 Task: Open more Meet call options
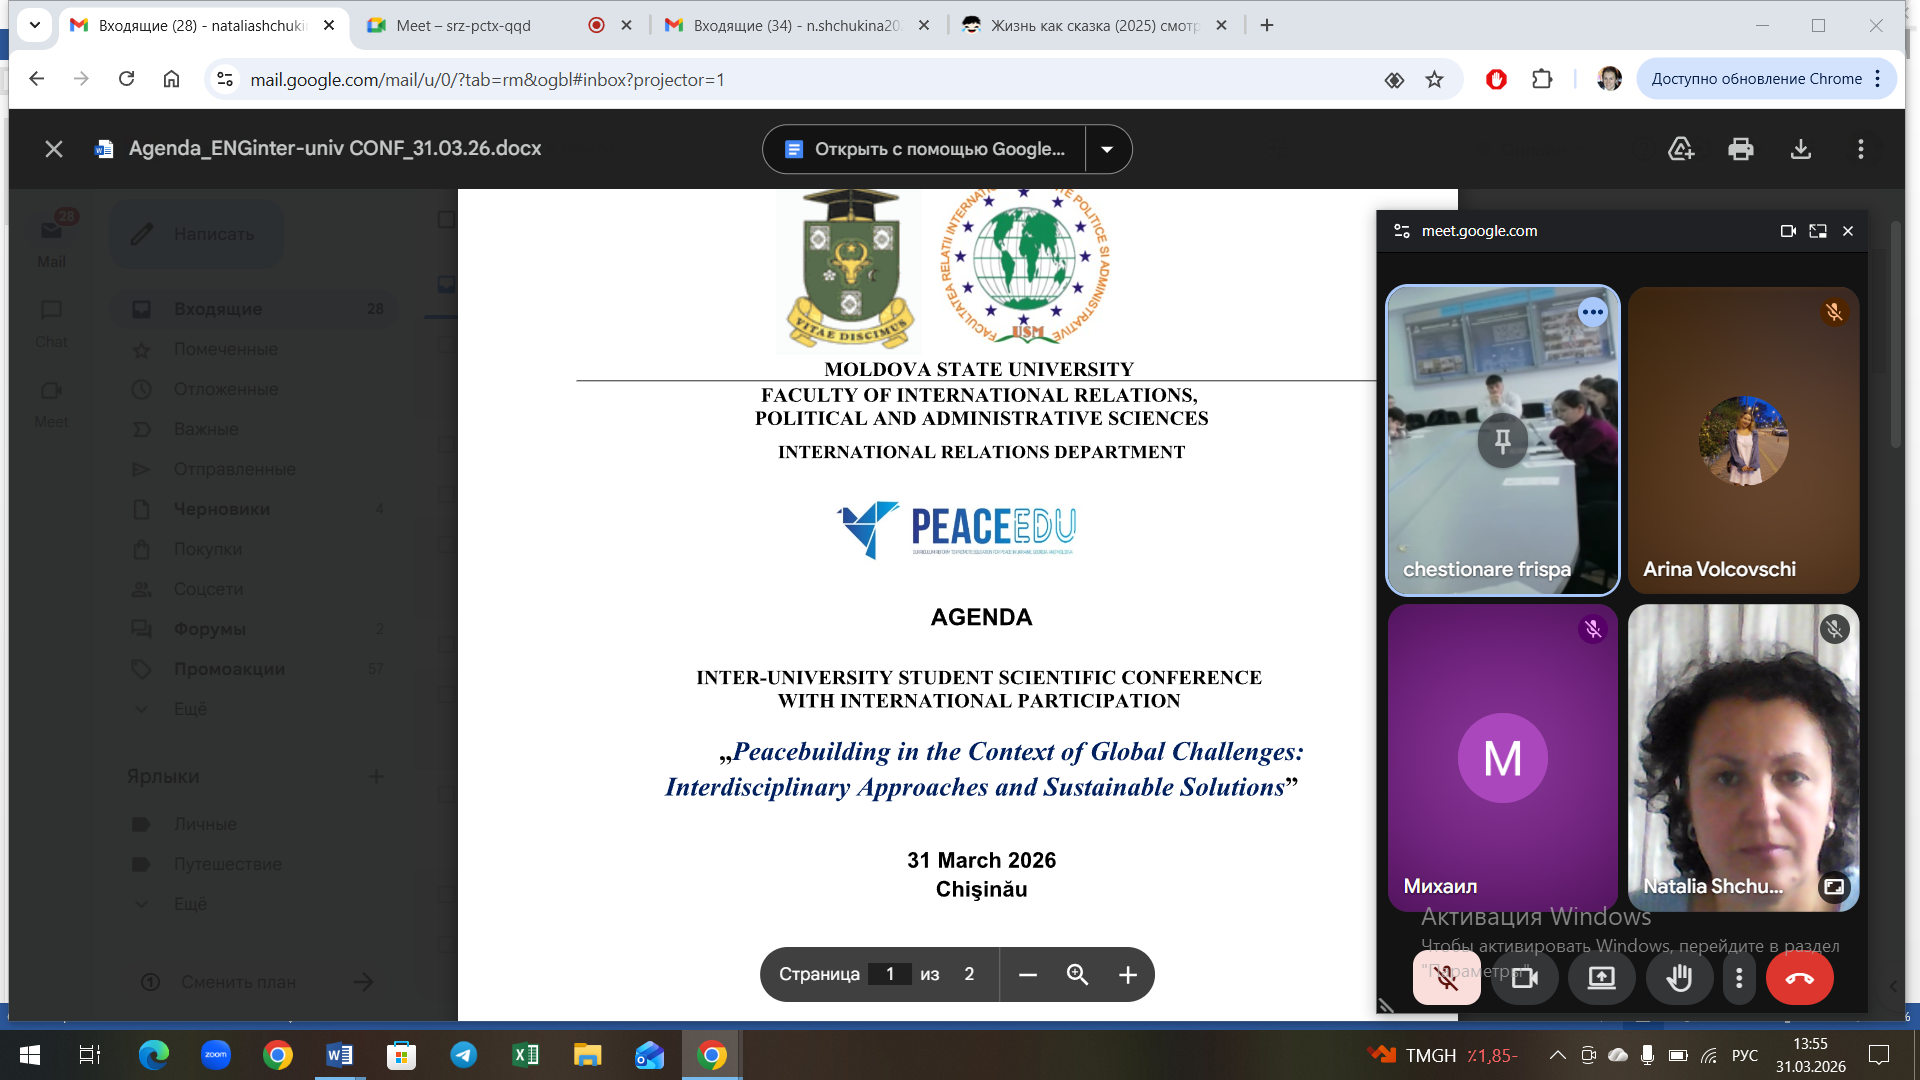(1739, 978)
